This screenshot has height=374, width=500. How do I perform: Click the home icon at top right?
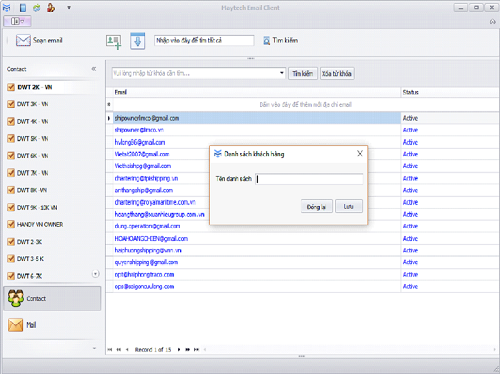(x=493, y=22)
